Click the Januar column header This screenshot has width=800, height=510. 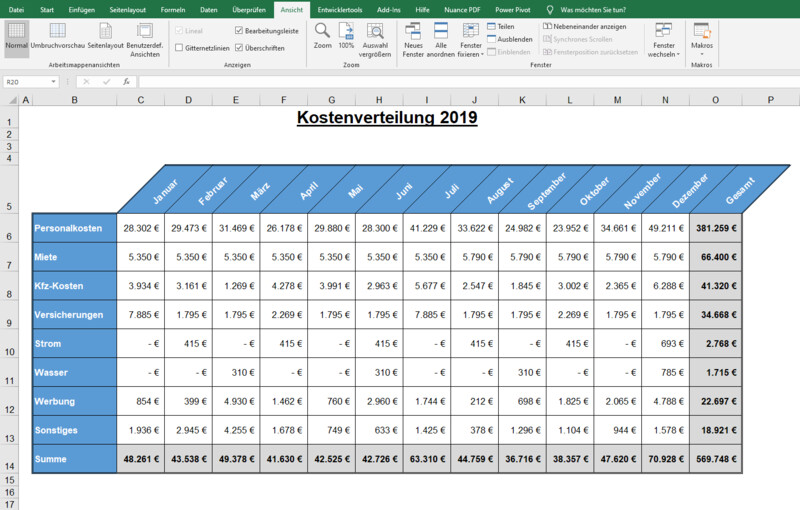click(x=165, y=191)
